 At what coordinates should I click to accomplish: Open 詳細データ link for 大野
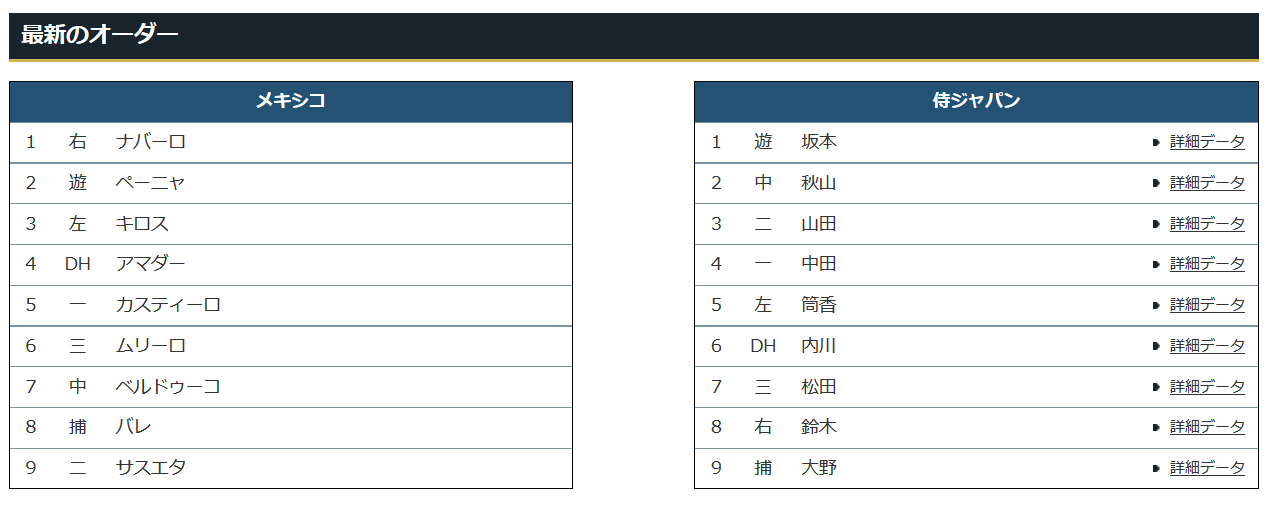coord(1207,468)
